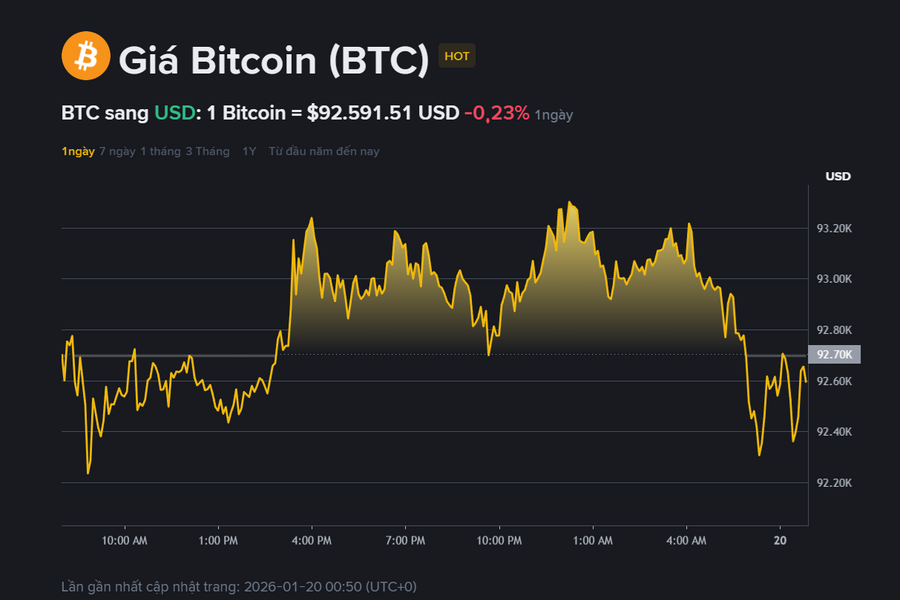Viewport: 900px width, 600px height.
Task: Switch chart to 1Y range
Action: (x=249, y=152)
